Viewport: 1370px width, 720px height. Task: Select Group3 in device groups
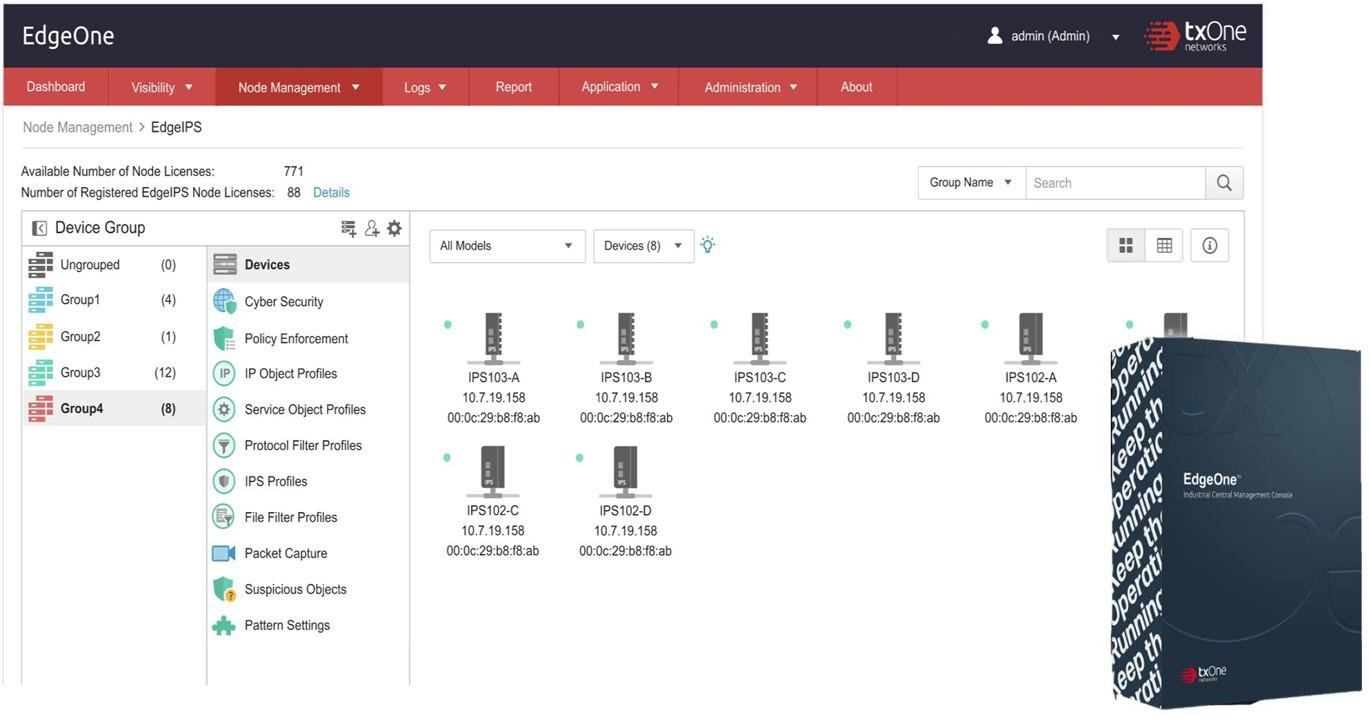80,372
